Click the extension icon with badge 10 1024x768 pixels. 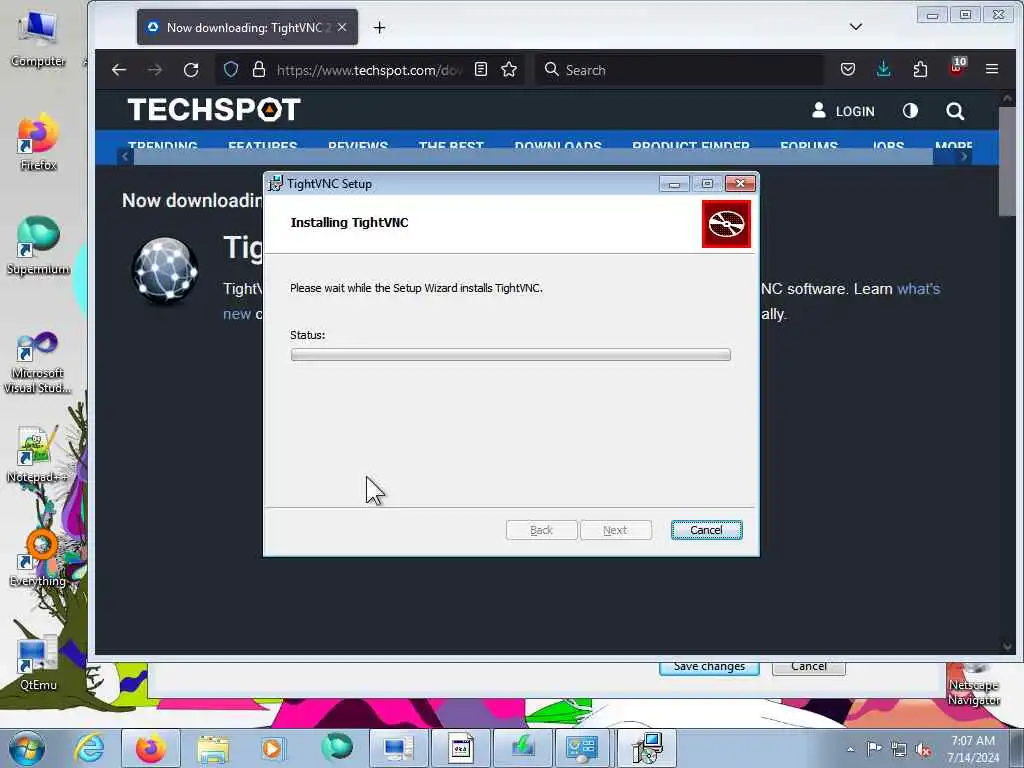[x=957, y=67]
